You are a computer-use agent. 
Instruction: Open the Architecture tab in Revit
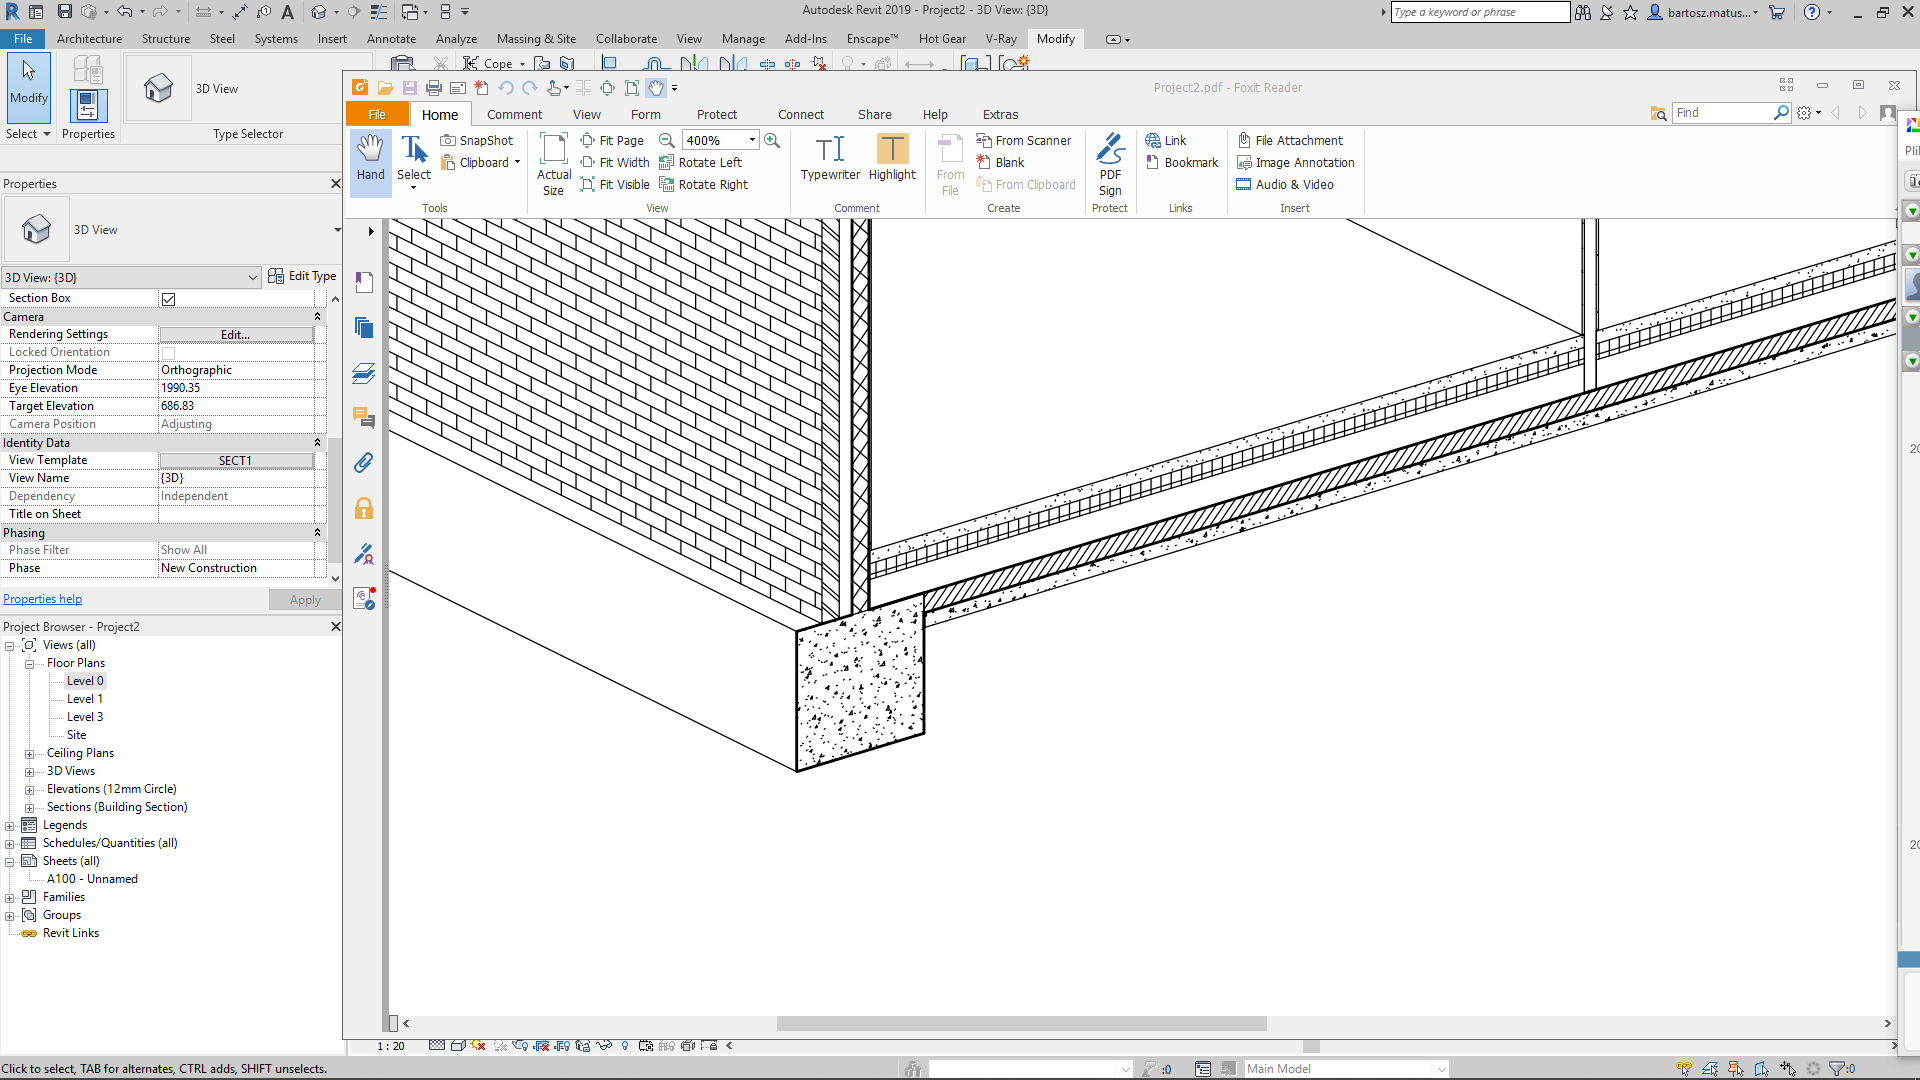point(89,39)
